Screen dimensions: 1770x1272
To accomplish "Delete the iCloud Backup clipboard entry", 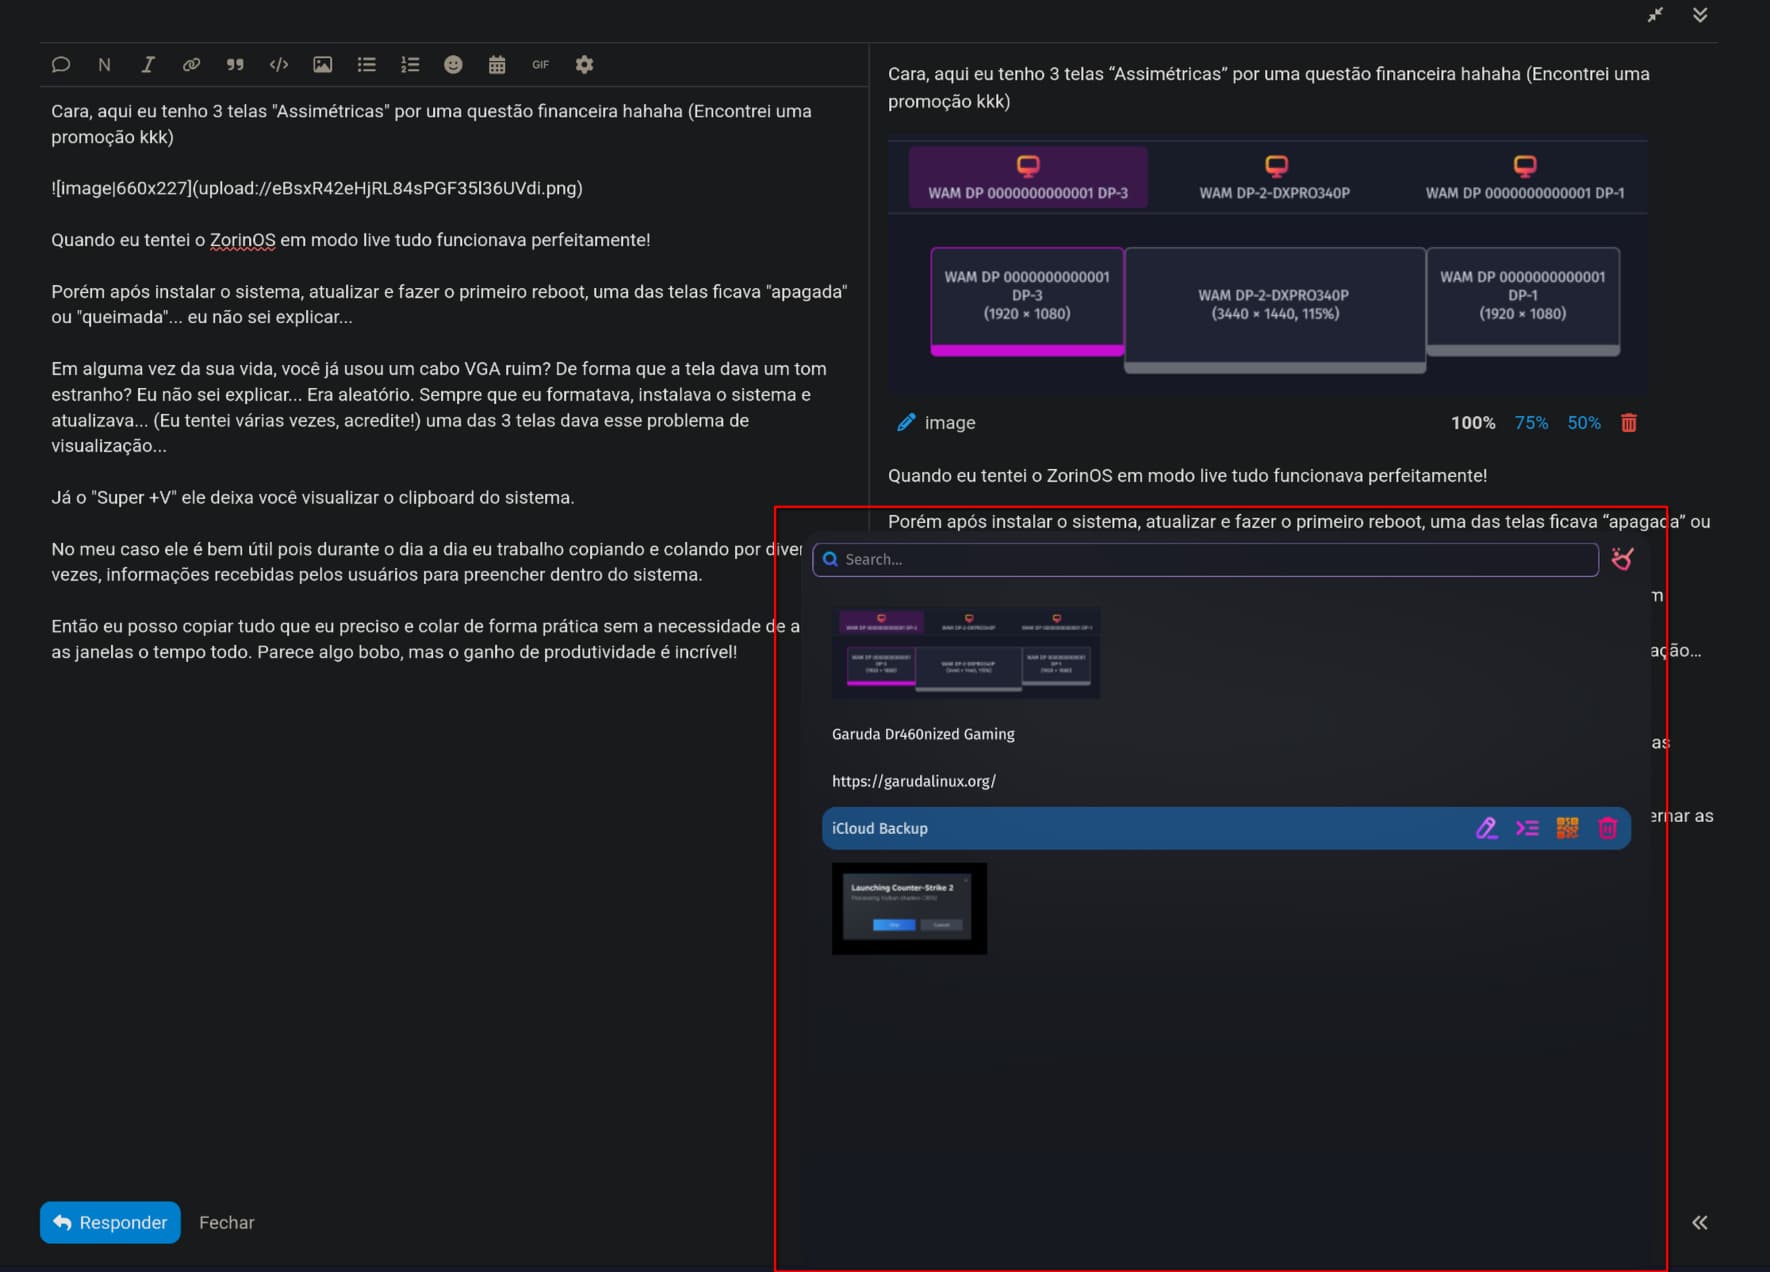I will [x=1607, y=828].
